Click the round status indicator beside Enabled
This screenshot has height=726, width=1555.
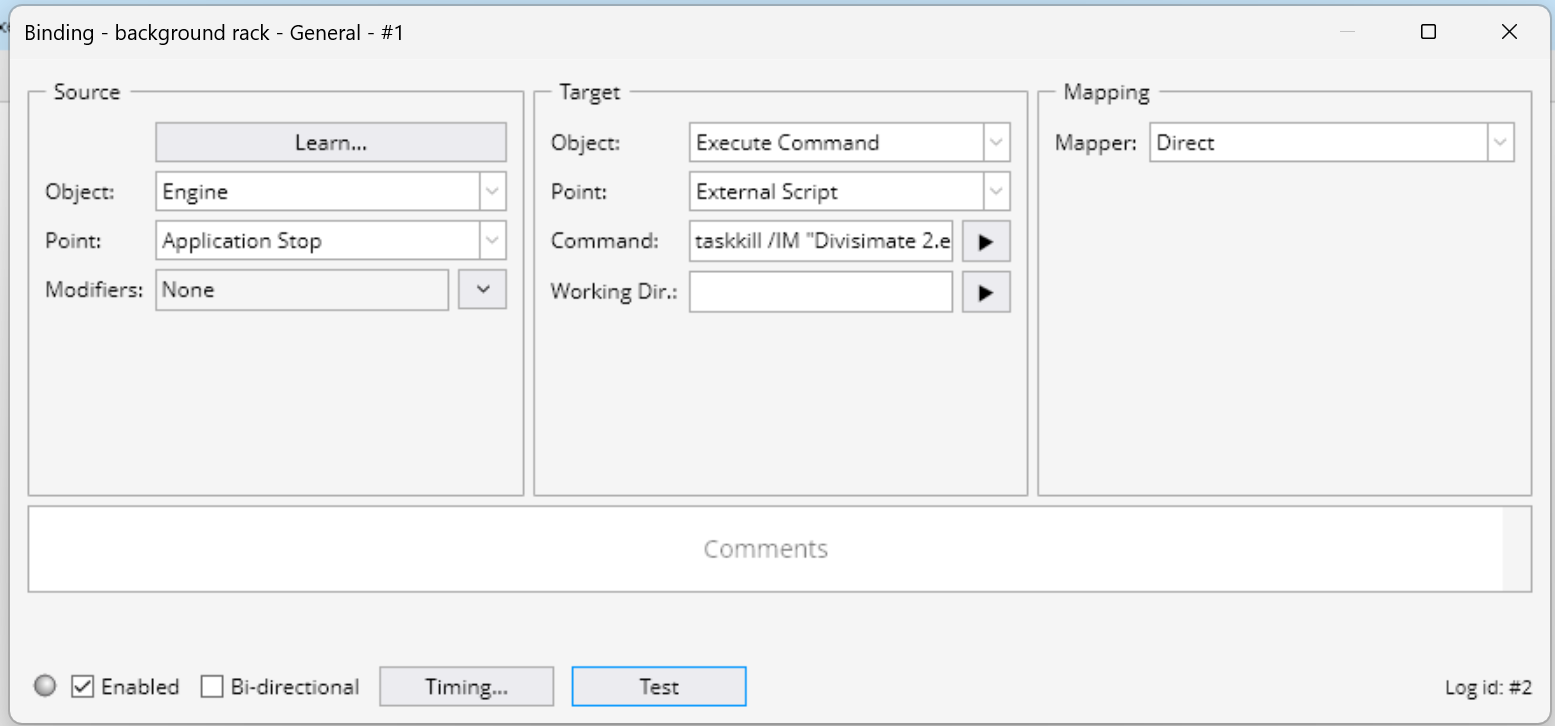click(45, 687)
